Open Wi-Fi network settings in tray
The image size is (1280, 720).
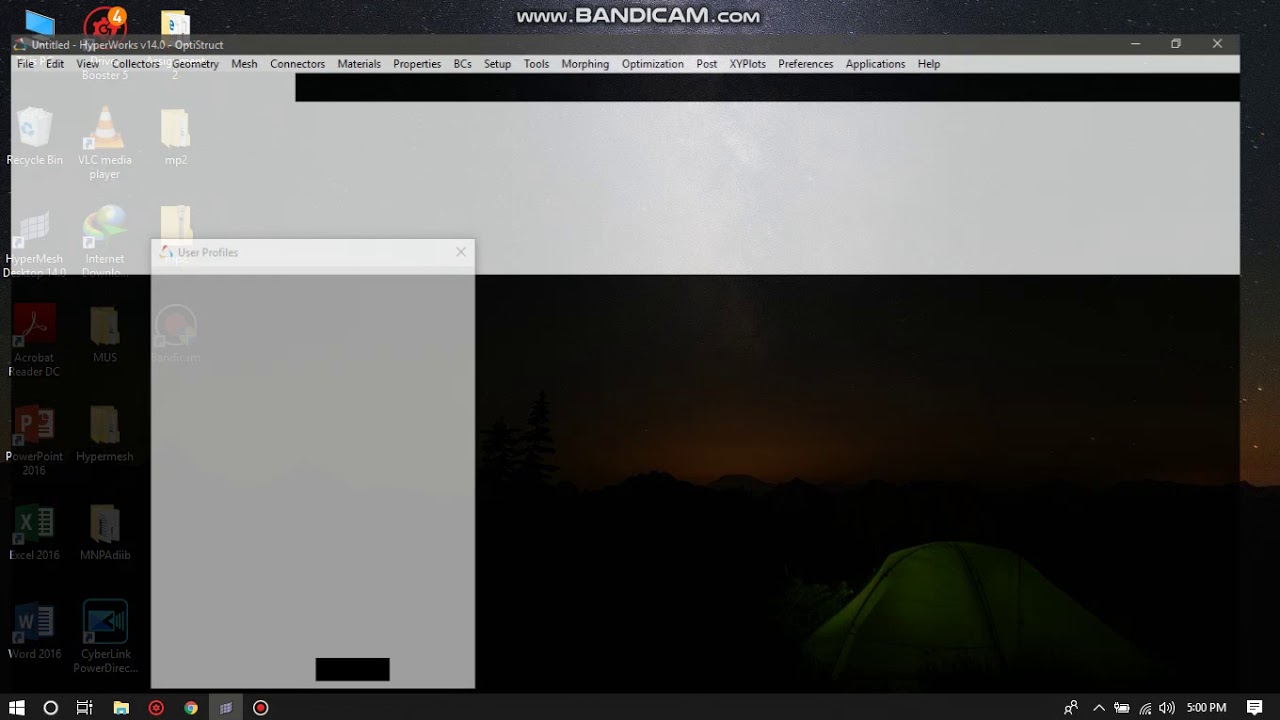coord(1145,707)
